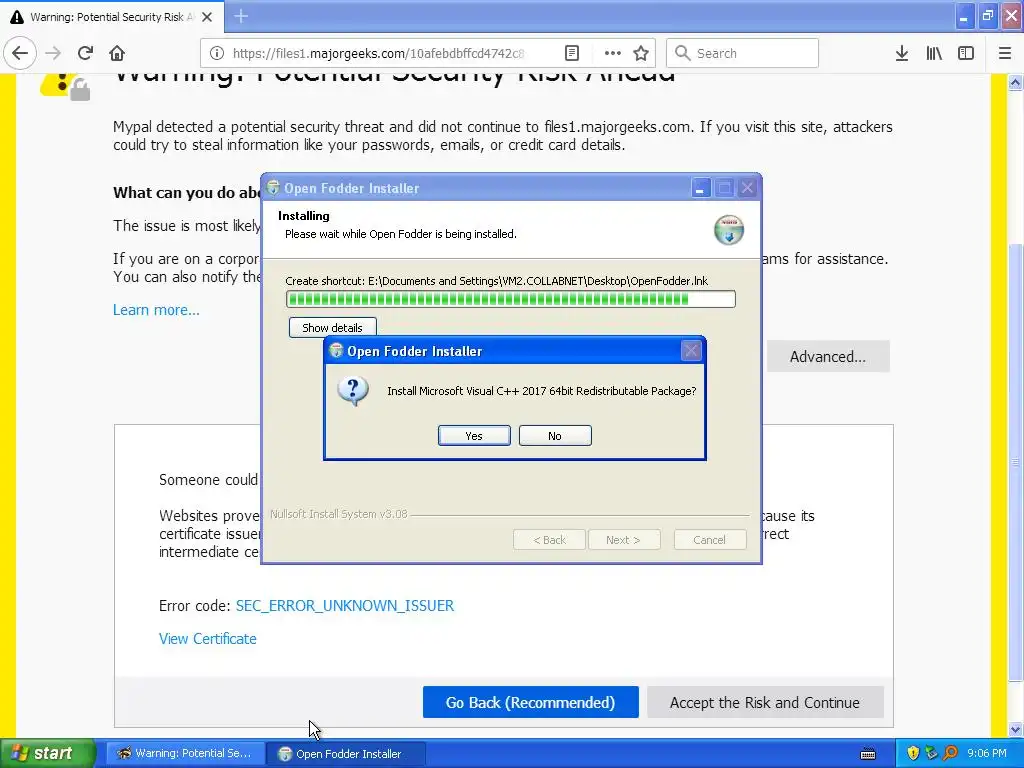Click the browser Back arrow button

tap(20, 54)
